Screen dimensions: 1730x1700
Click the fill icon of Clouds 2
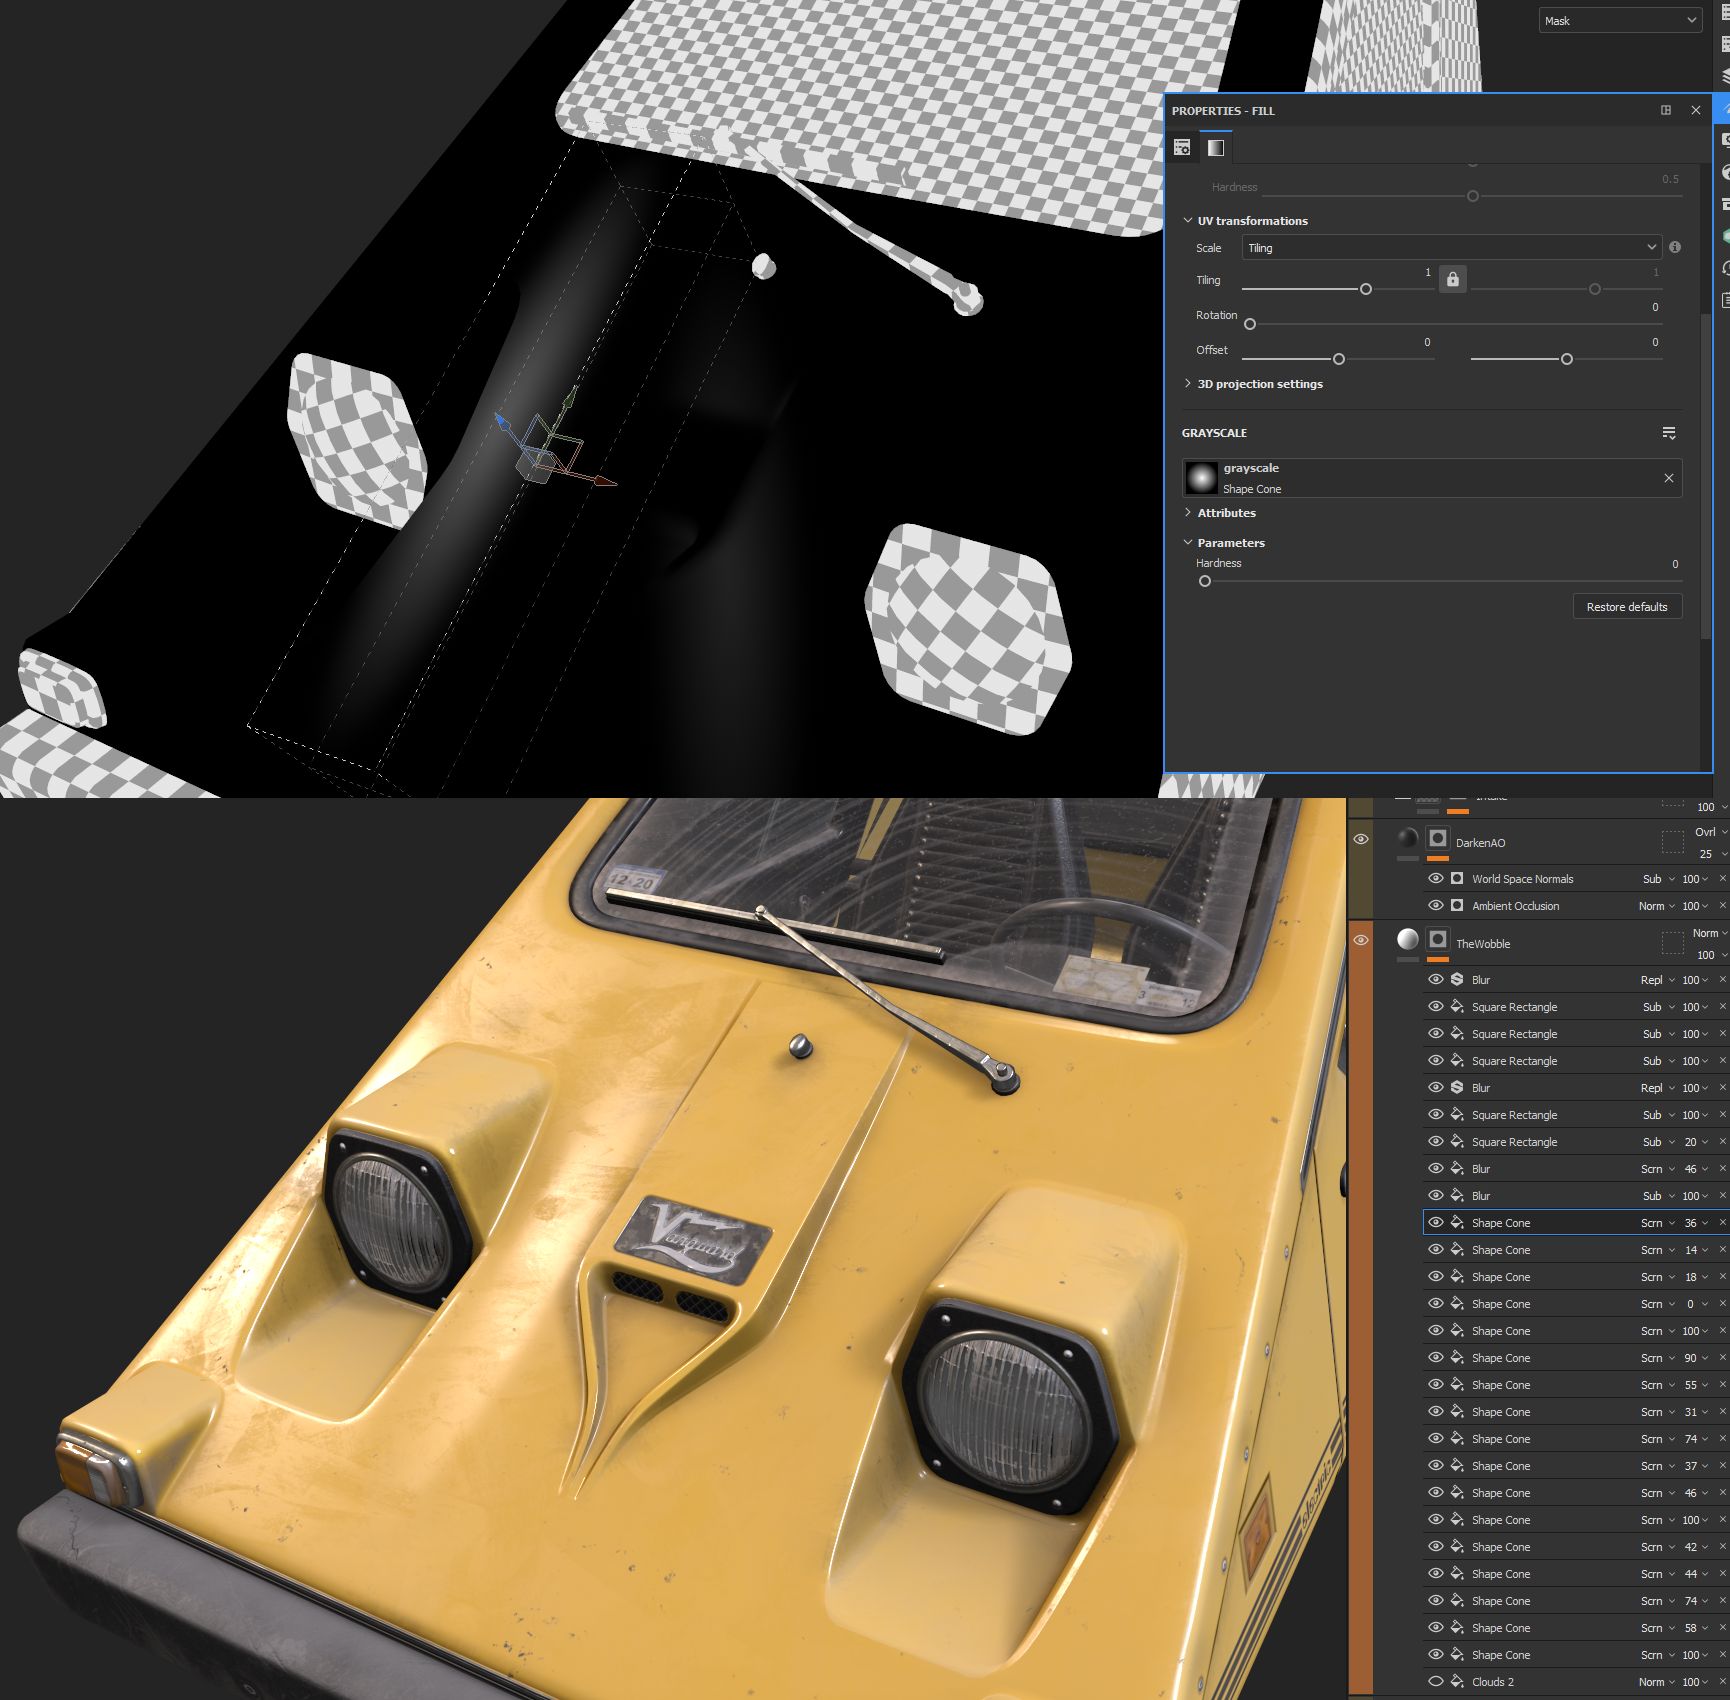1457,1682
